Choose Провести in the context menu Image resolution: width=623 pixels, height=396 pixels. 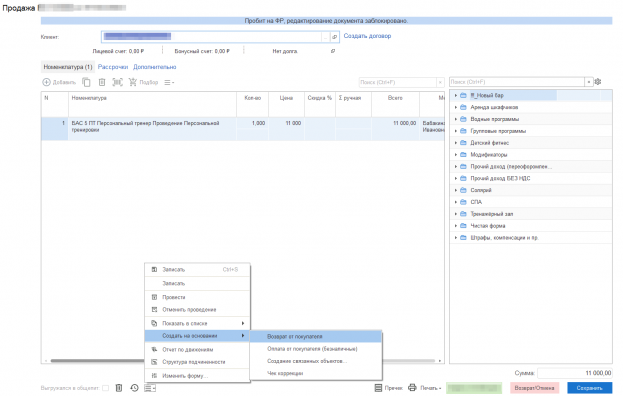click(x=197, y=297)
